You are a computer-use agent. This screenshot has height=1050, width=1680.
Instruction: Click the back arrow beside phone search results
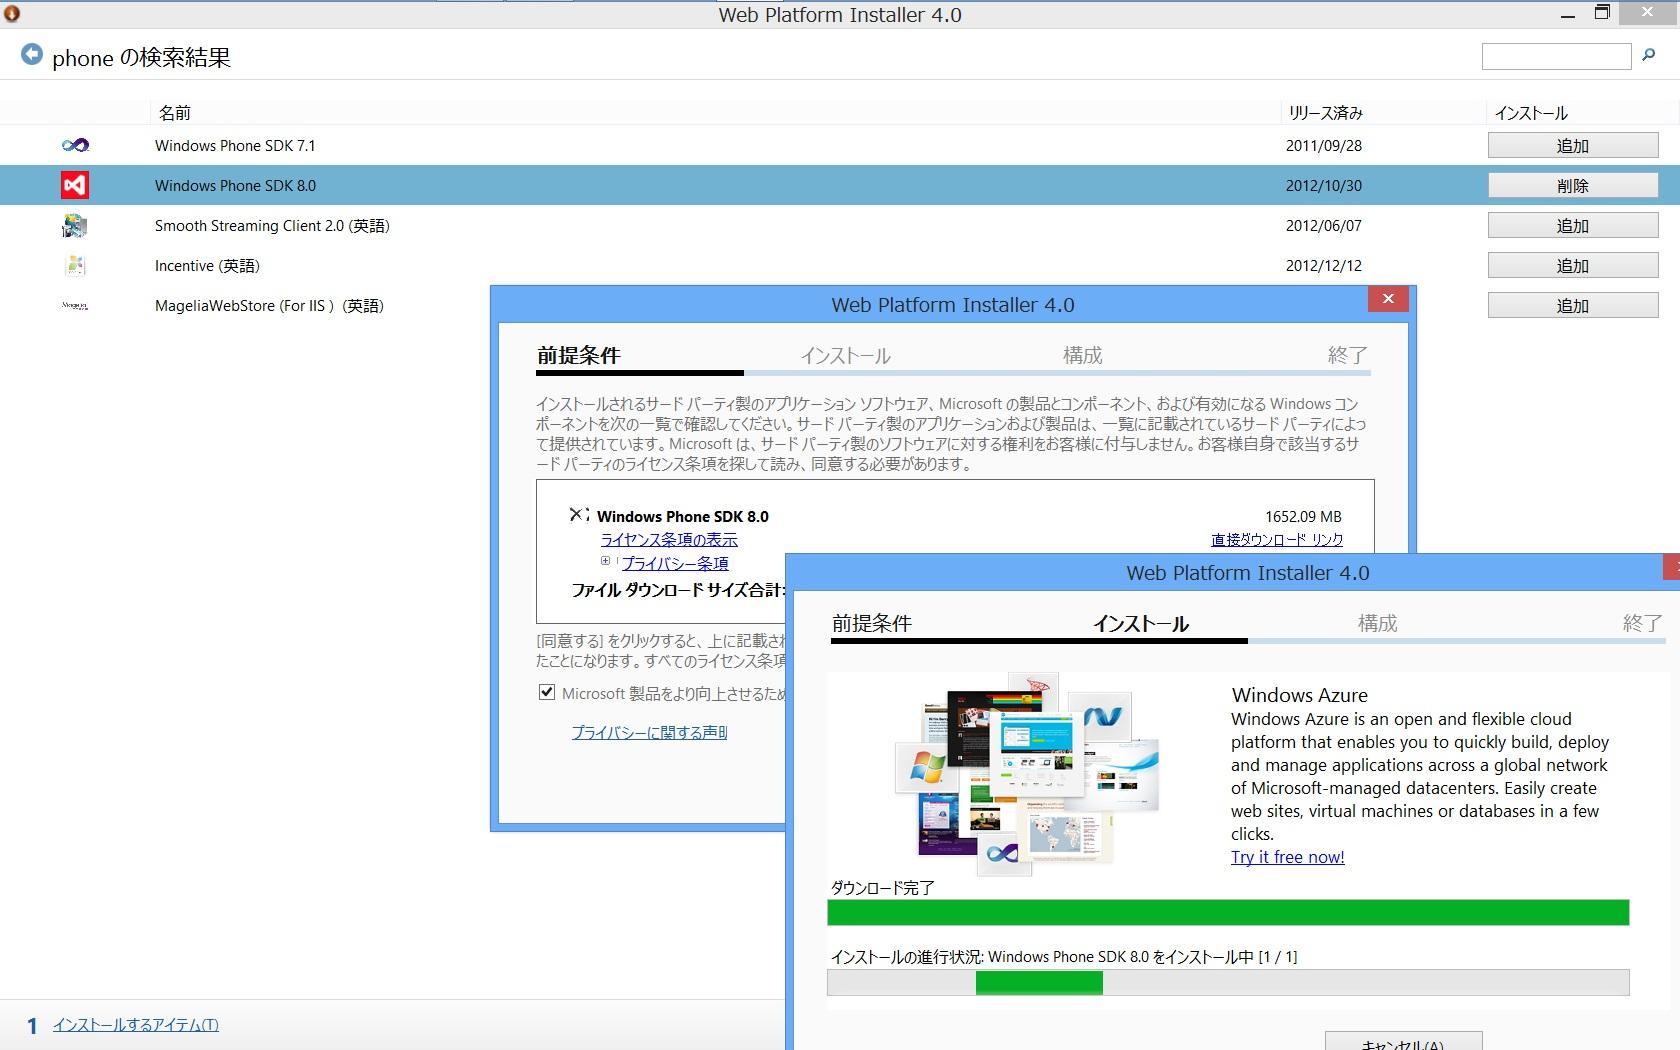tap(32, 55)
